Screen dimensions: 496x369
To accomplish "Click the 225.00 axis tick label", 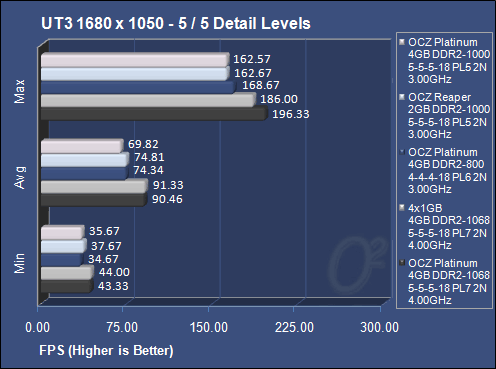I will point(294,327).
